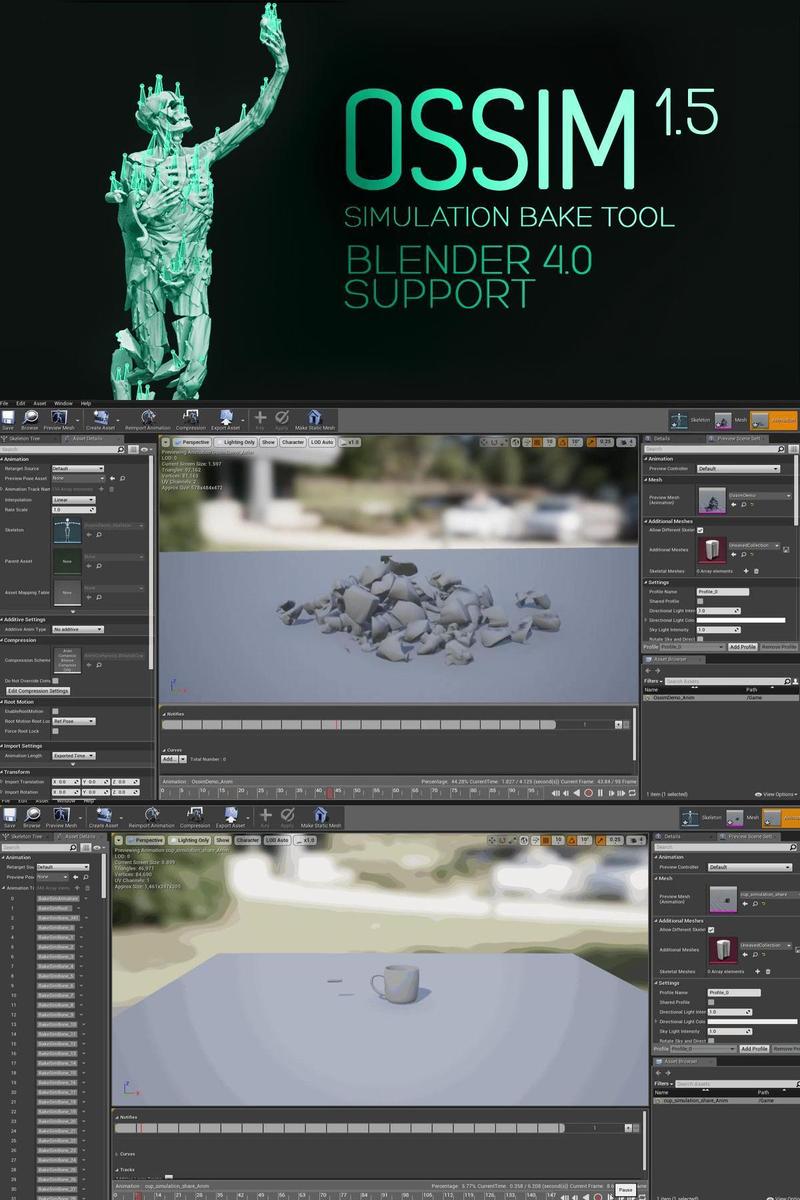Pick Directional Light Color swatch in the upper editor
The height and width of the screenshot is (1200, 800).
740,620
